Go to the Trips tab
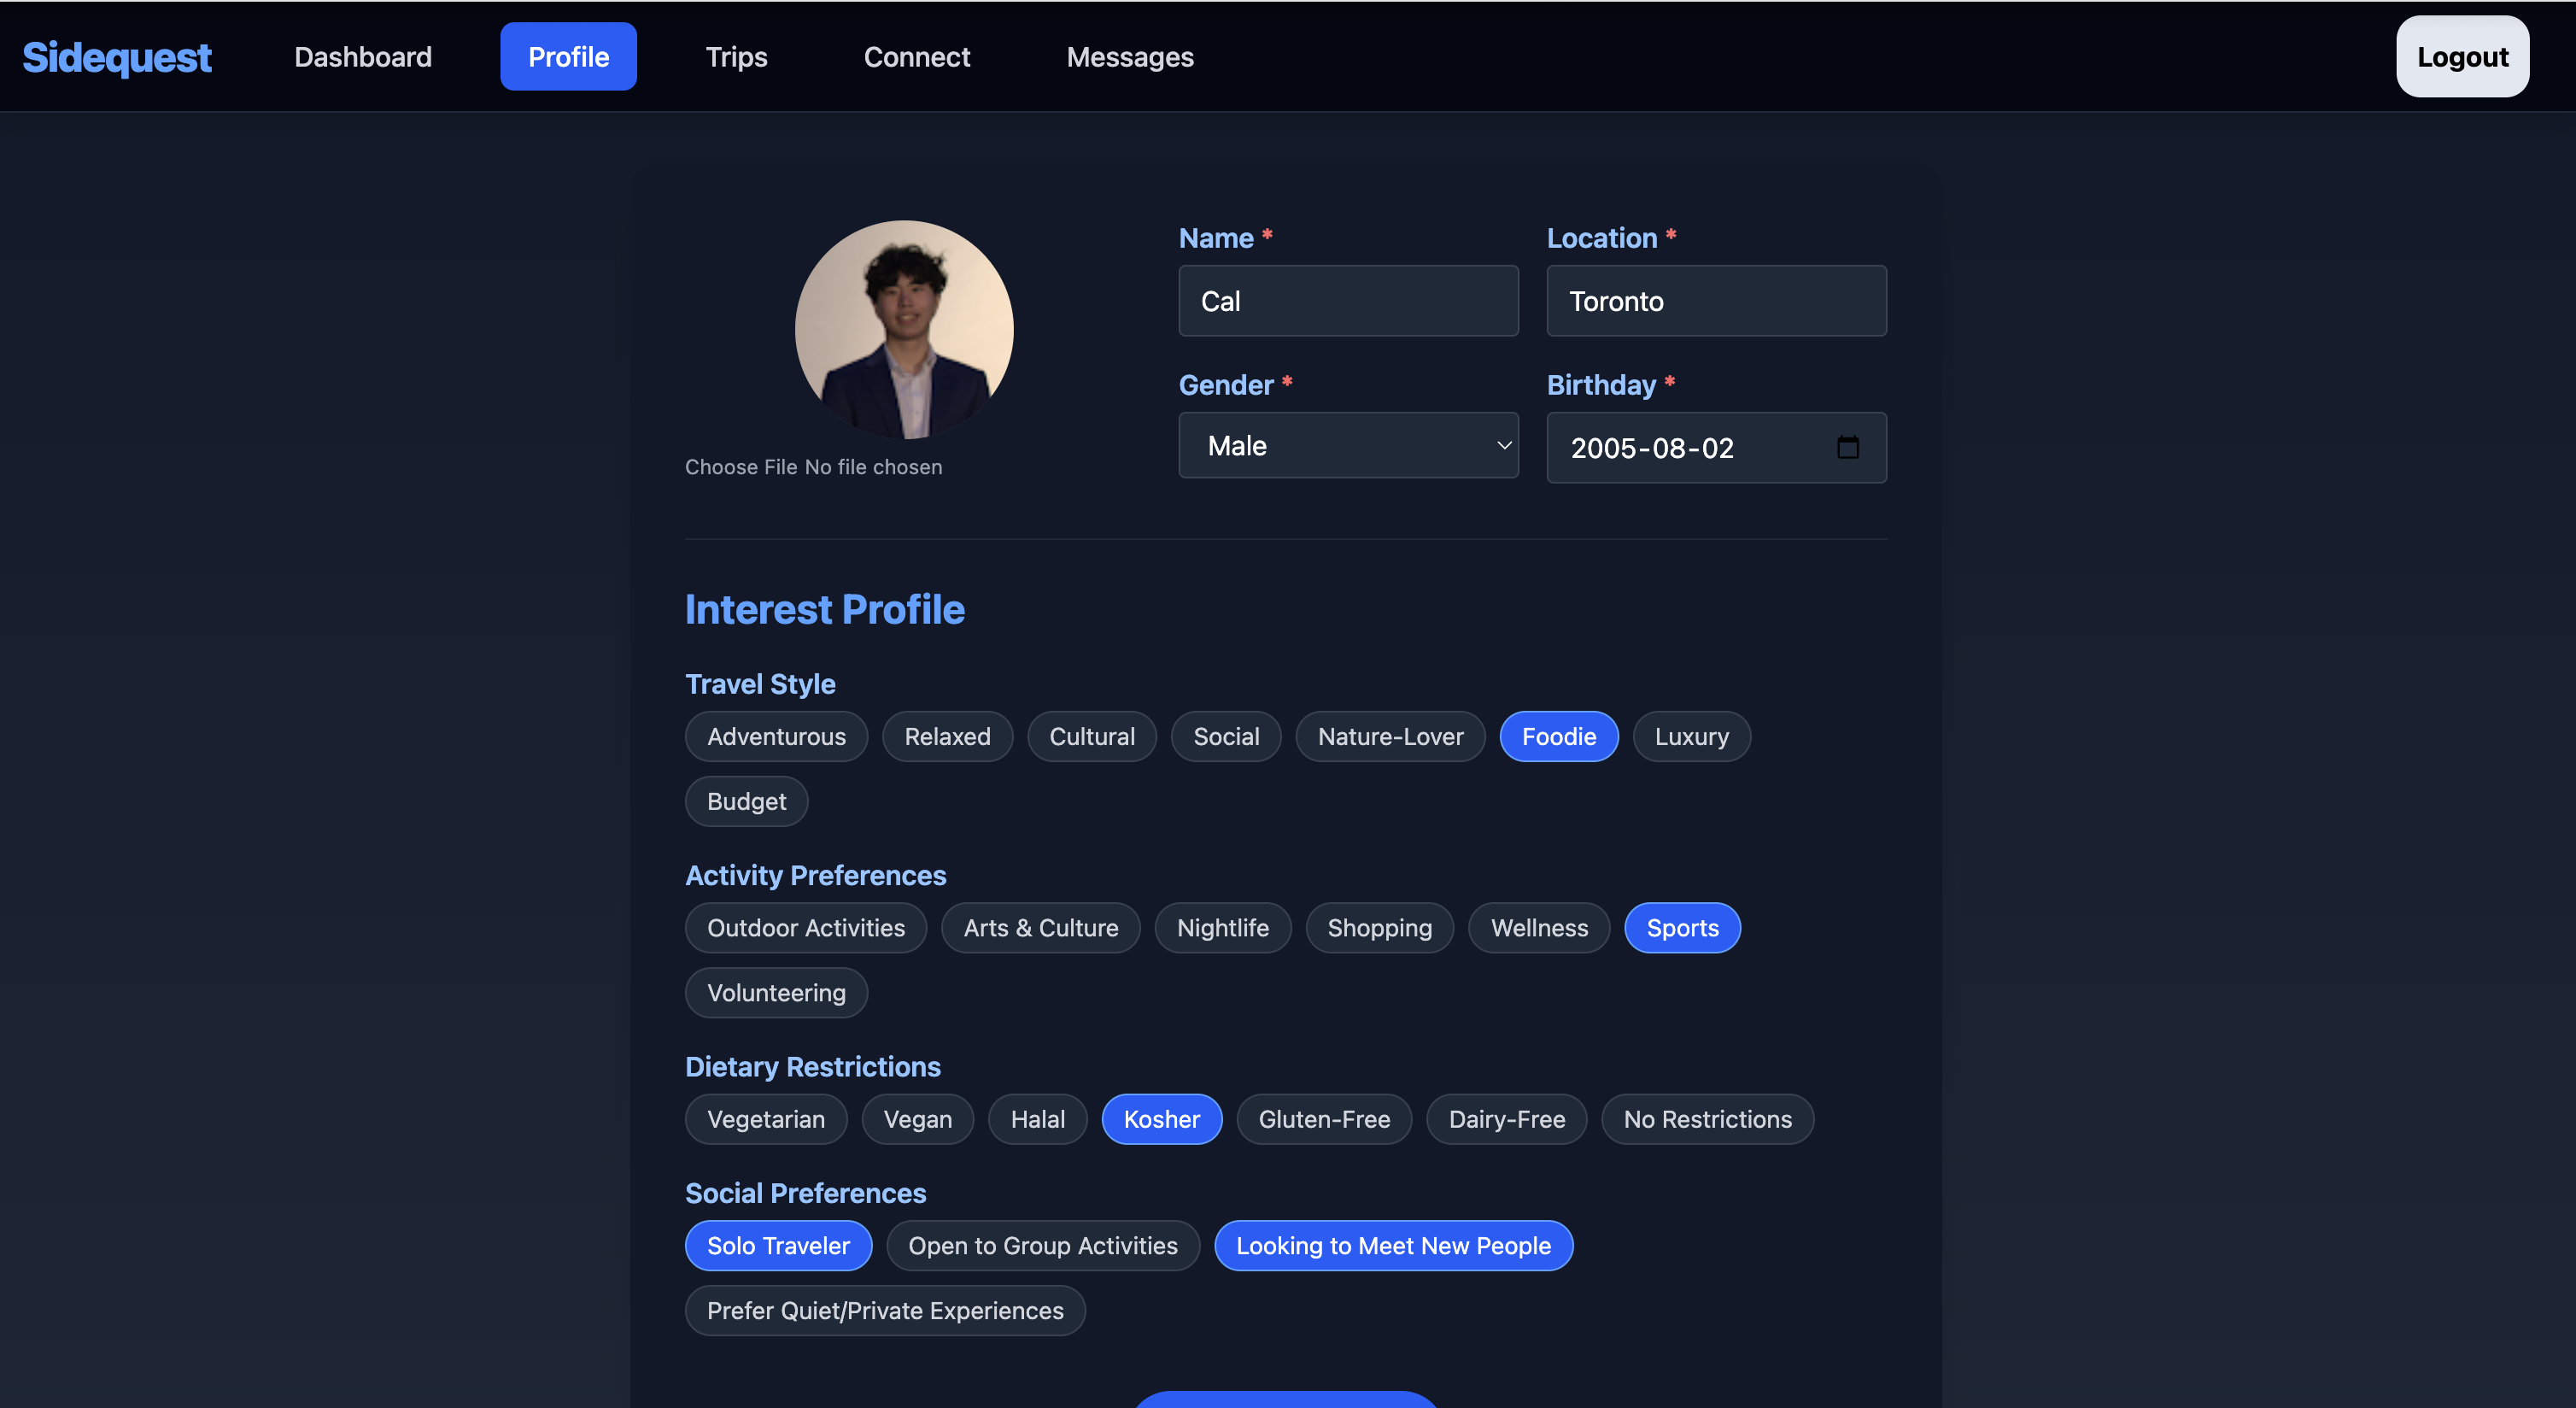 coord(736,57)
